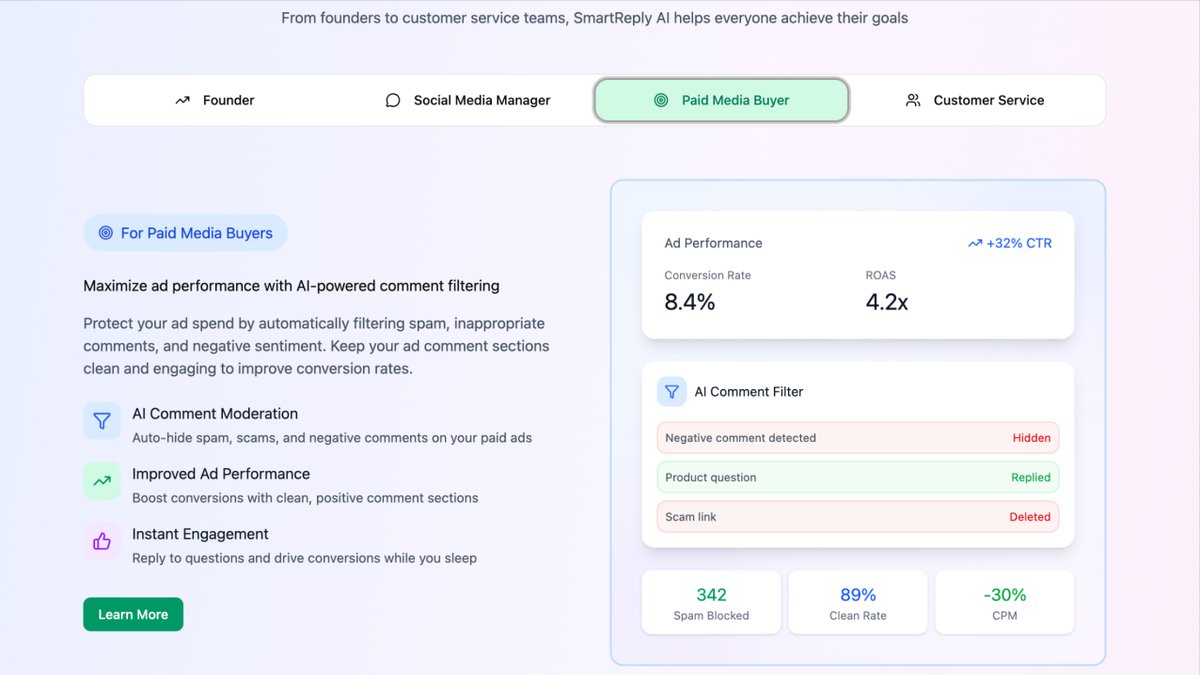
Task: Select the Founder tab
Action: pyautogui.click(x=214, y=100)
